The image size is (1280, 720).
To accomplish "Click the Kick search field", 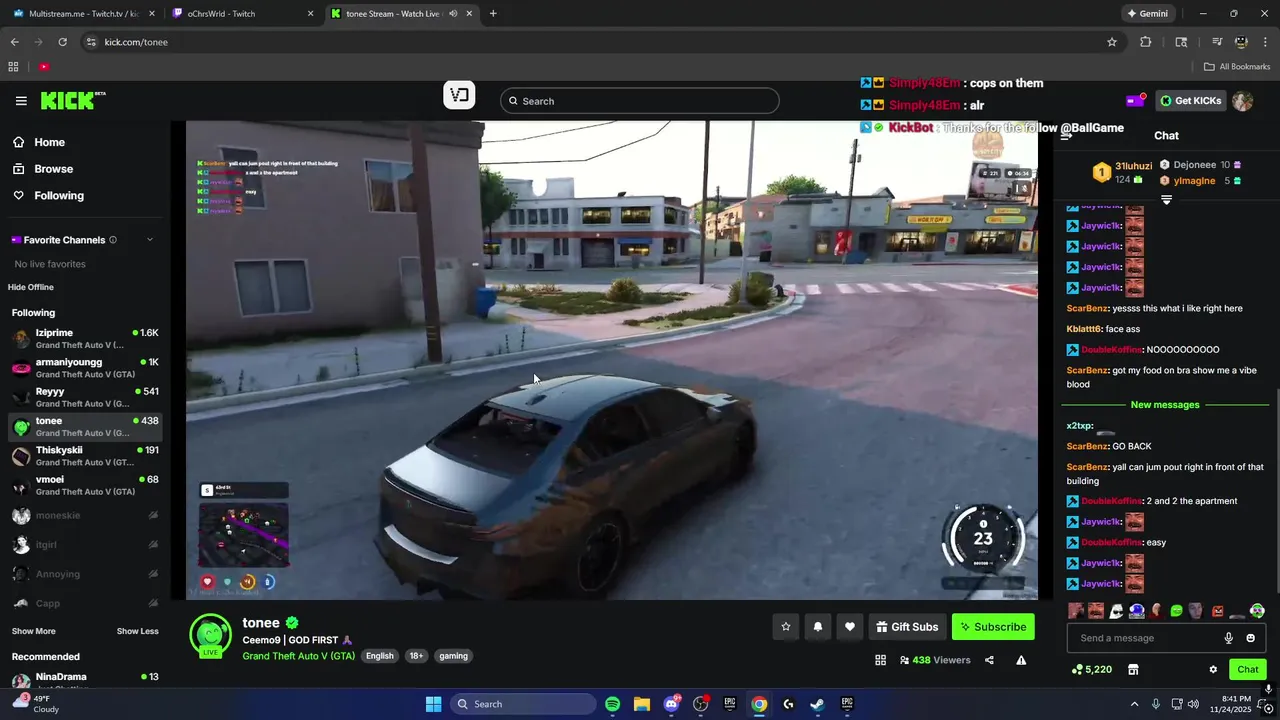I will click(x=640, y=101).
